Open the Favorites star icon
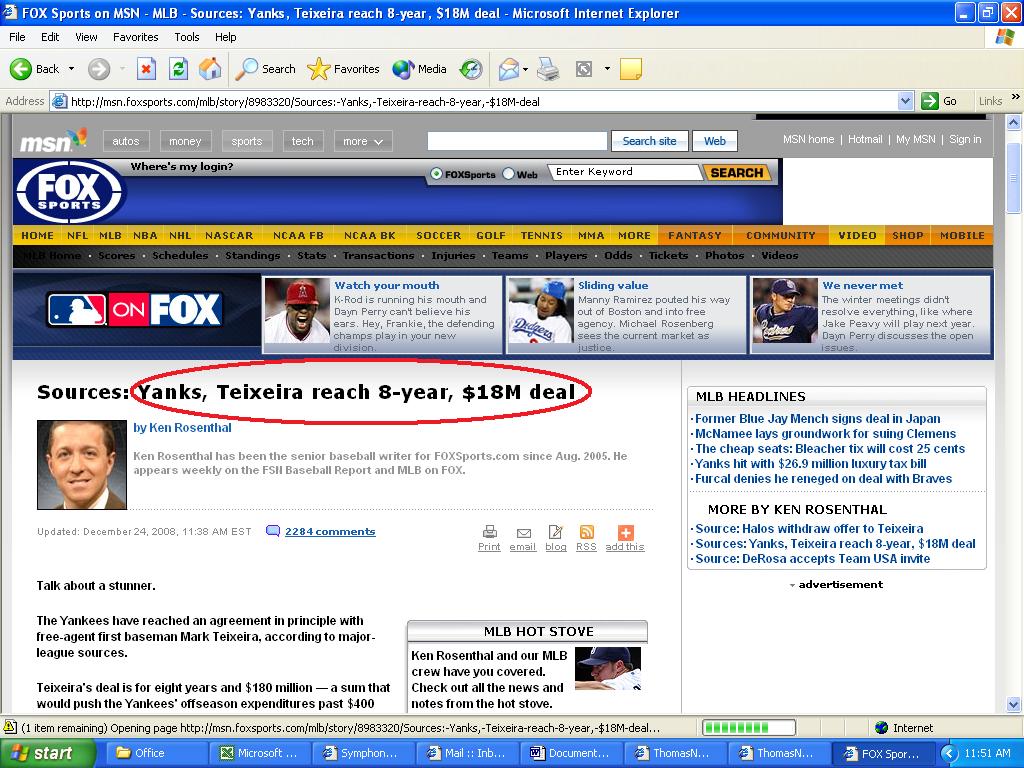1024x768 pixels. point(319,69)
